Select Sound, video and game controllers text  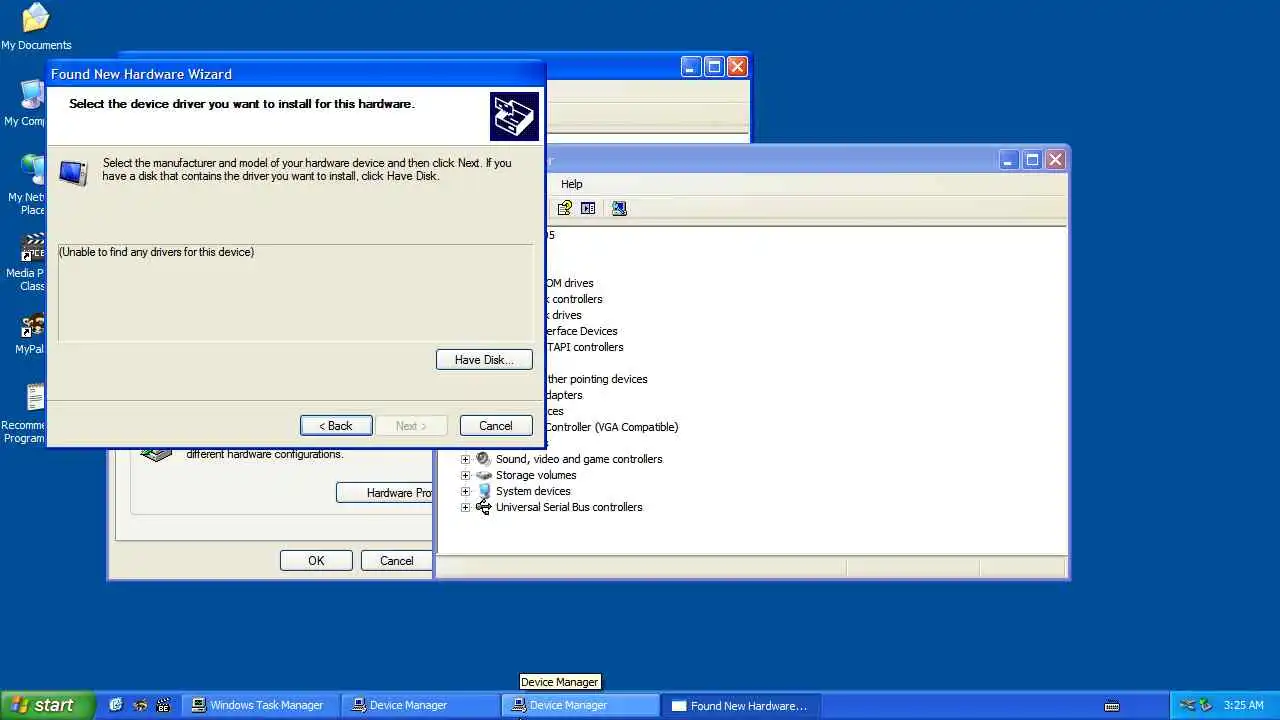tap(579, 459)
